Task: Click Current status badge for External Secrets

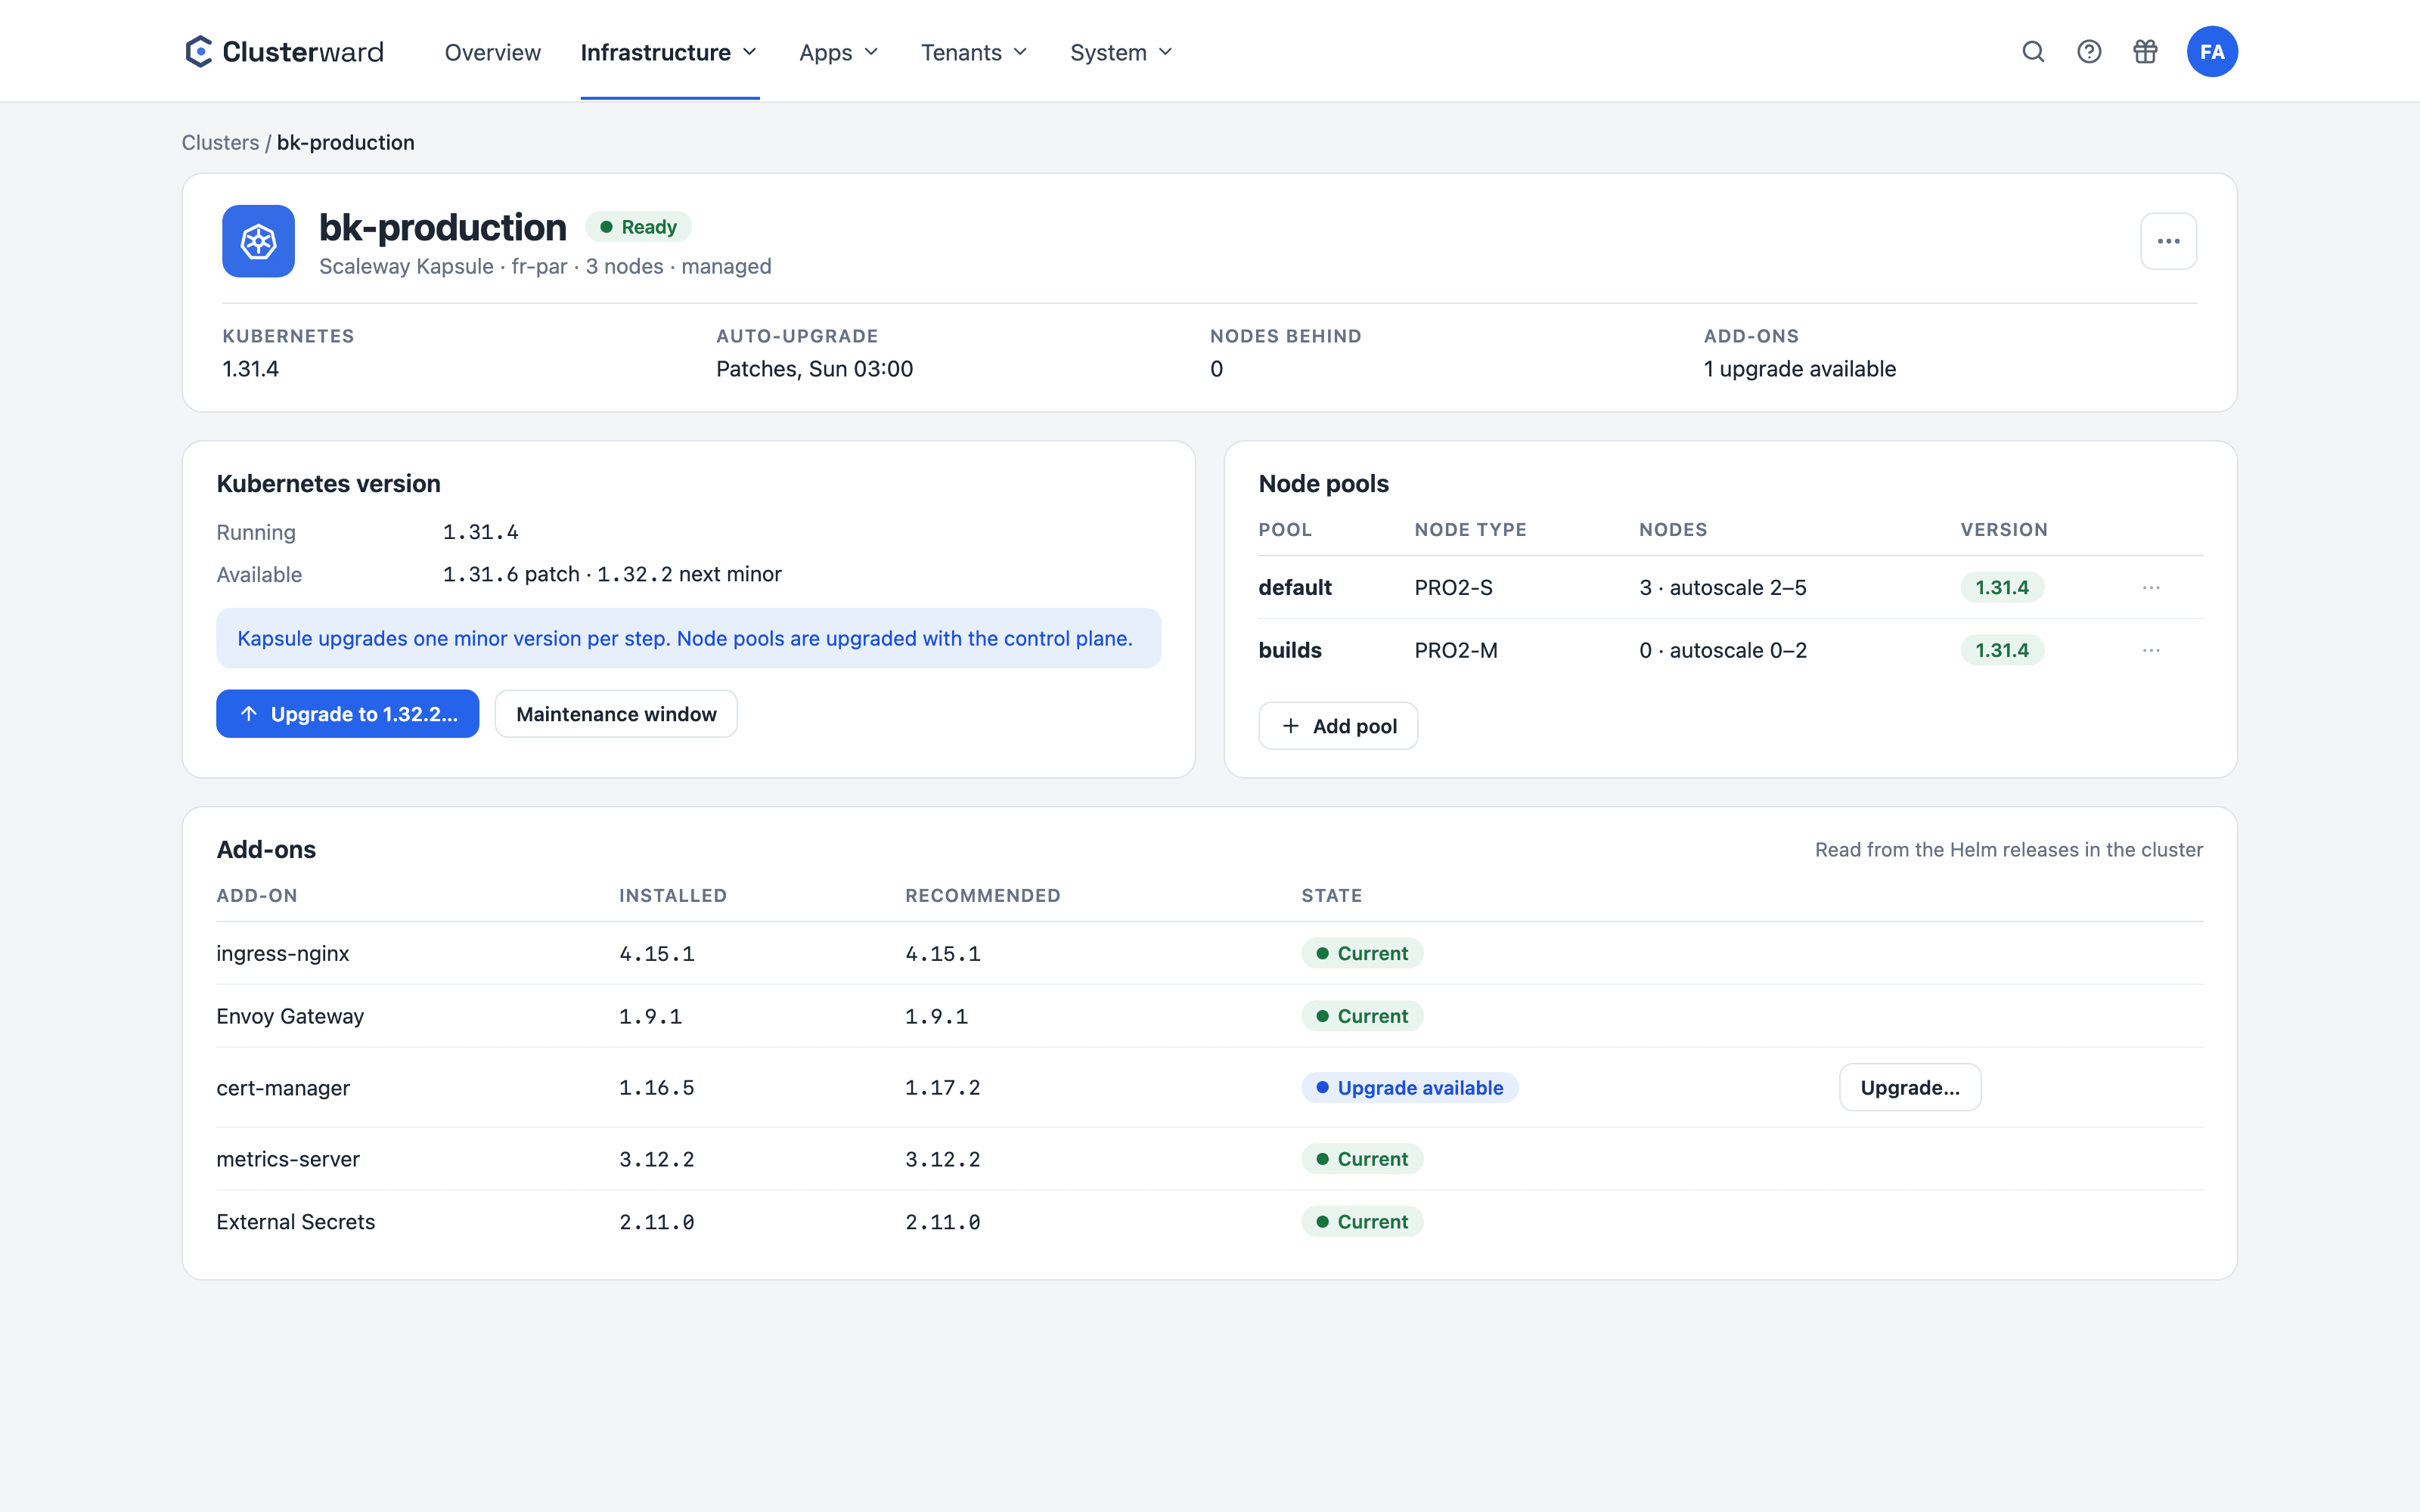Action: tap(1362, 1223)
